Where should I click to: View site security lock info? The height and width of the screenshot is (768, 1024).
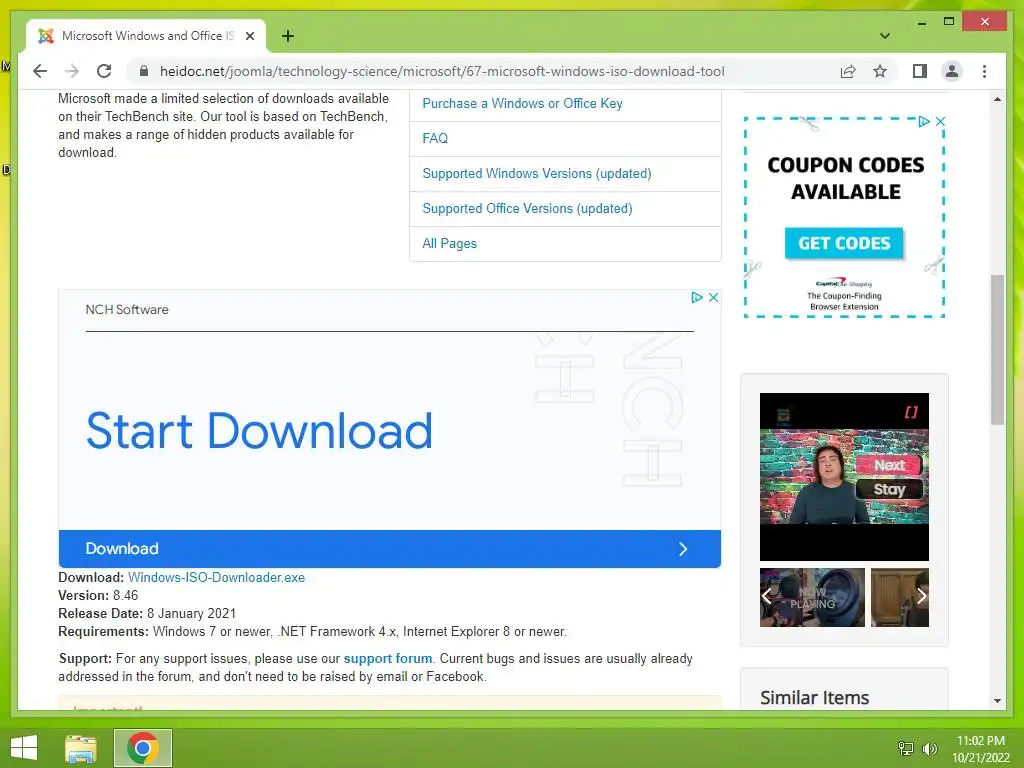[x=144, y=71]
